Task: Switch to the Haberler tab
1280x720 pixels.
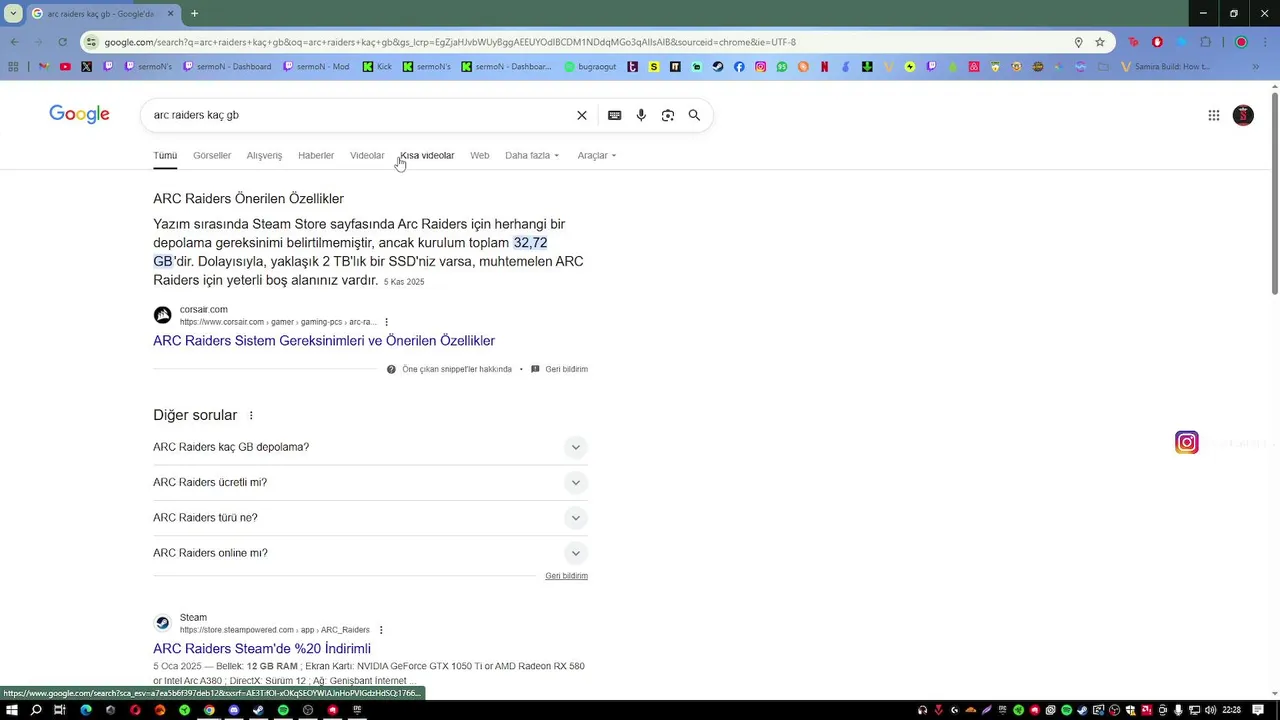Action: pos(316,155)
